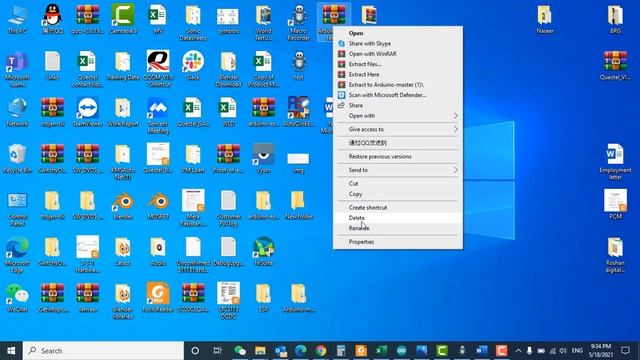
Task: Select the Network desktop icon
Action: coord(17,112)
